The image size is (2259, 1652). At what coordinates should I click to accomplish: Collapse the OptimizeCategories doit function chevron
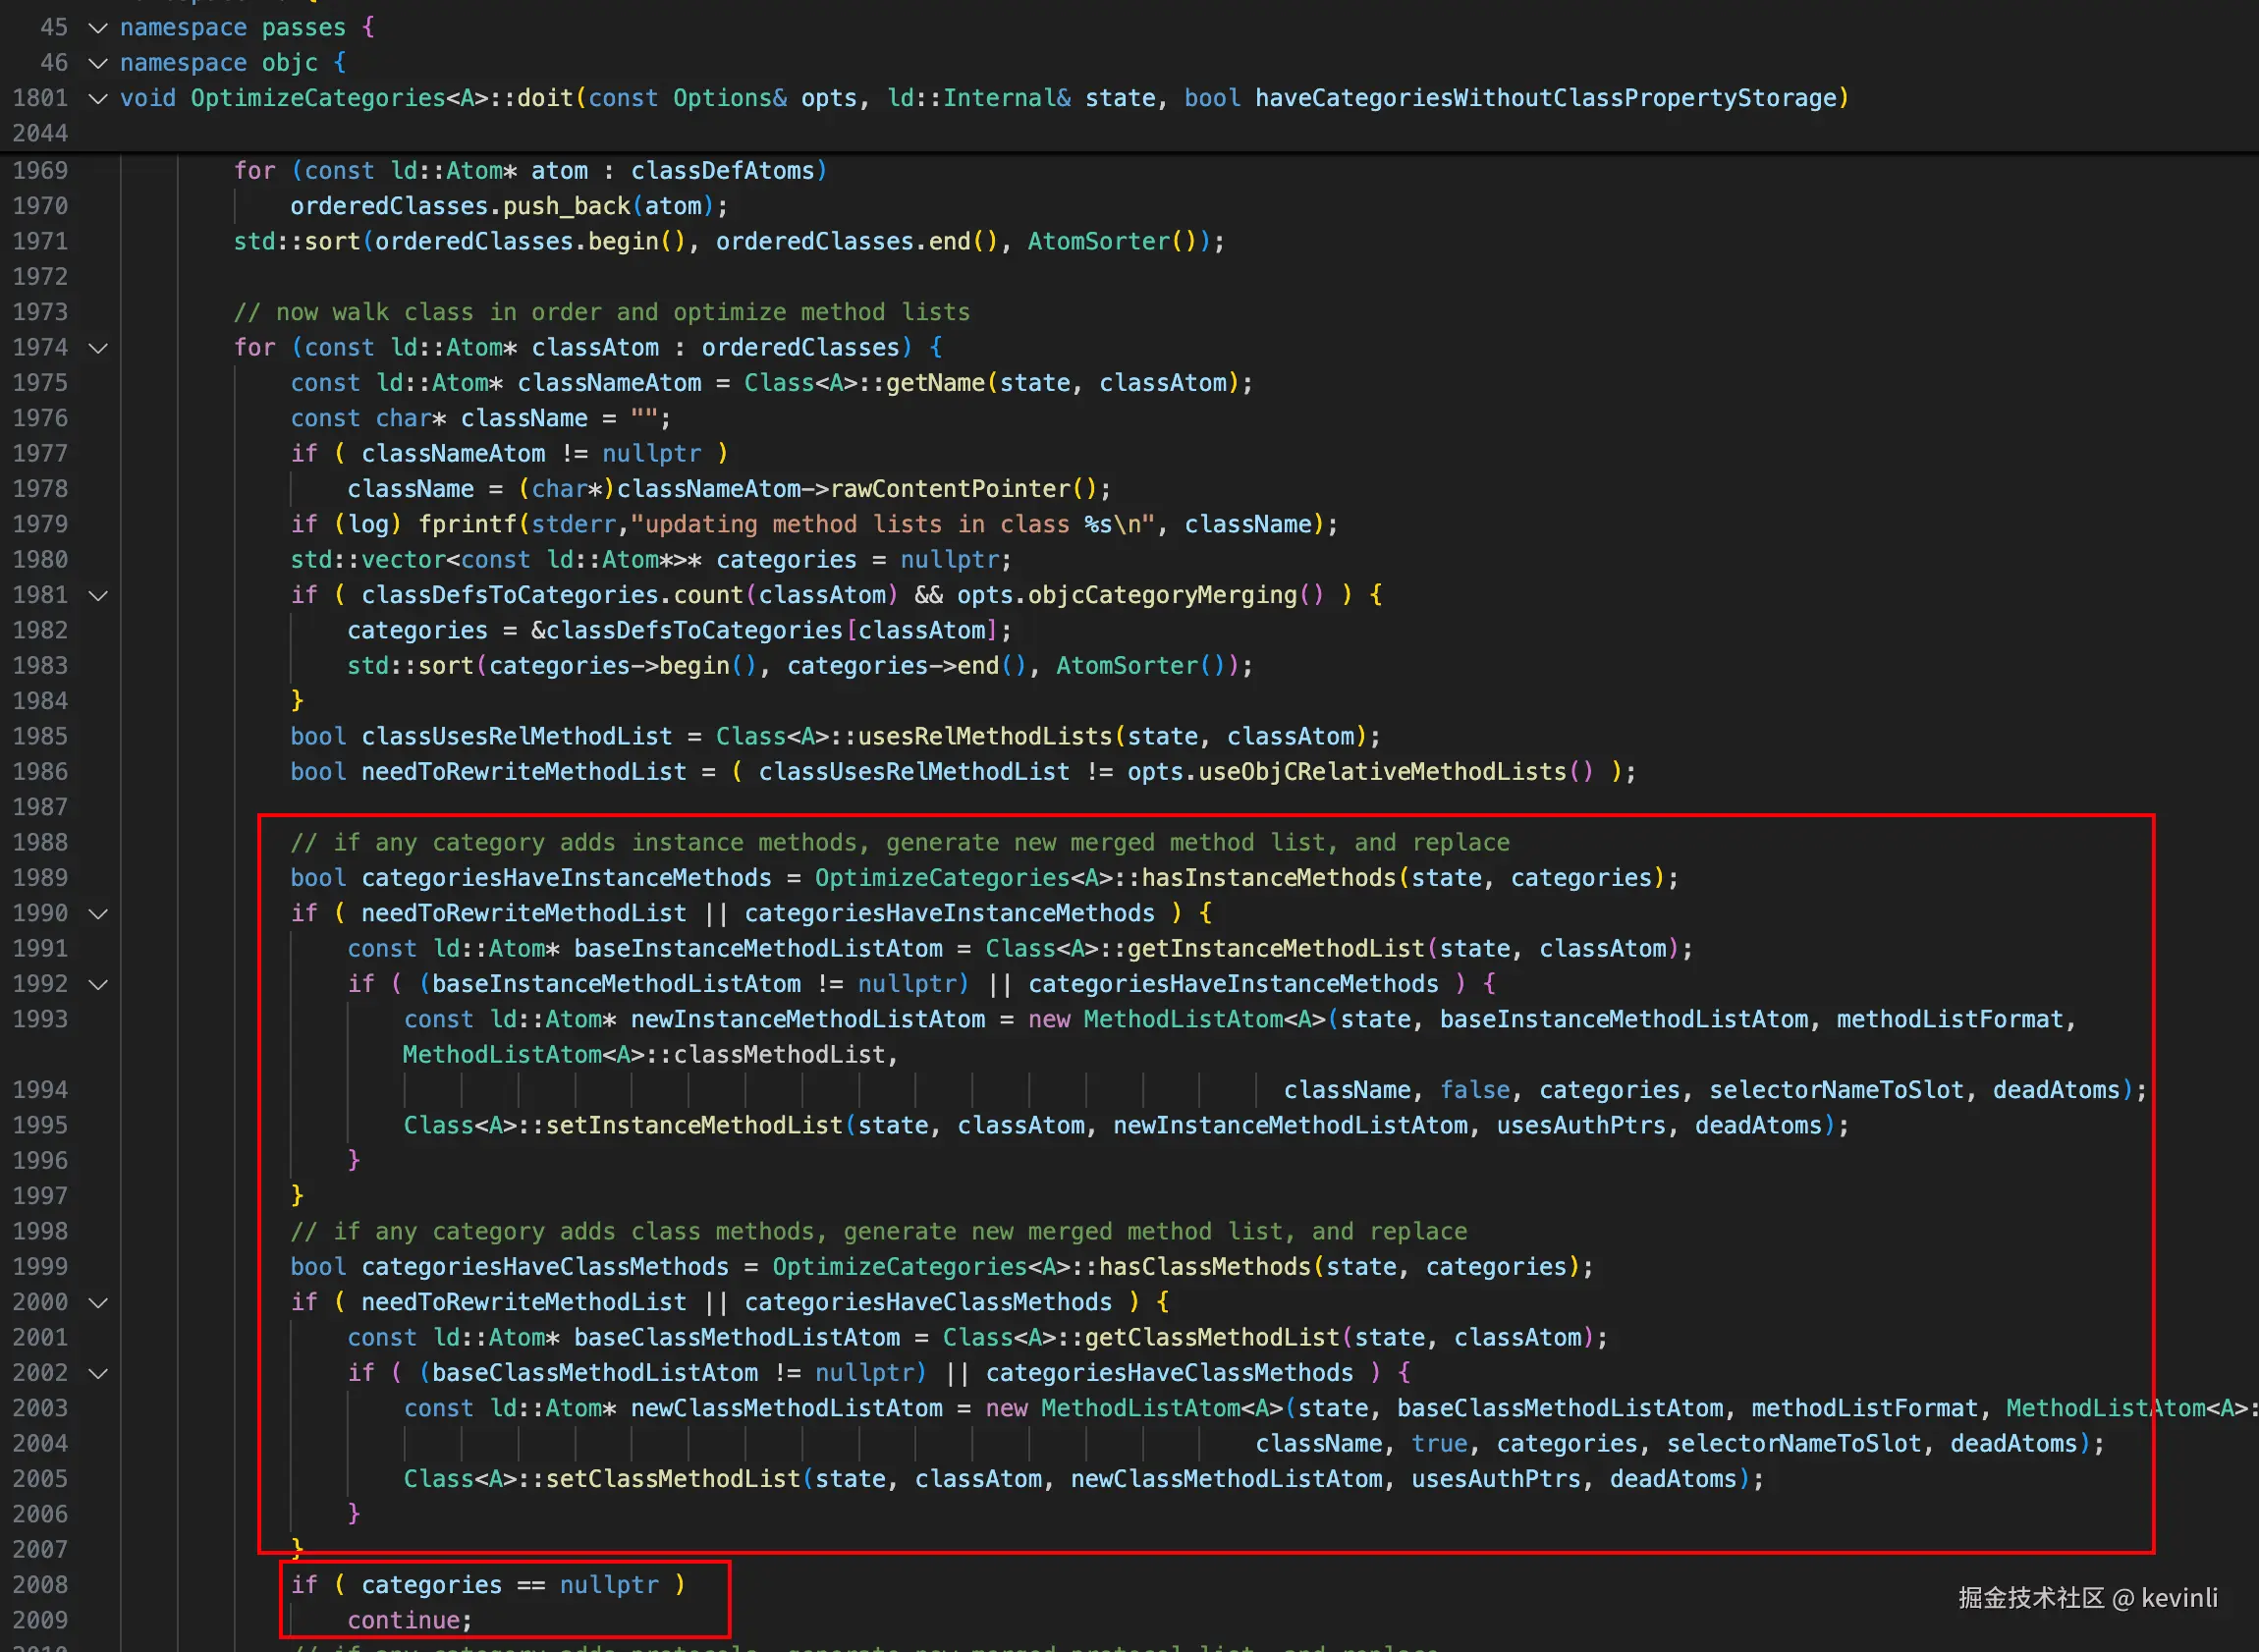(x=98, y=98)
